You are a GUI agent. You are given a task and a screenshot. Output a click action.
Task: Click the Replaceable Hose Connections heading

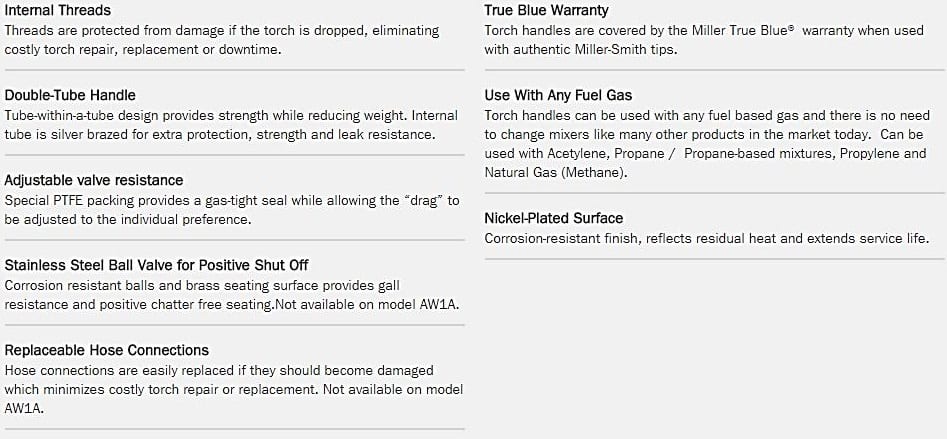(106, 350)
